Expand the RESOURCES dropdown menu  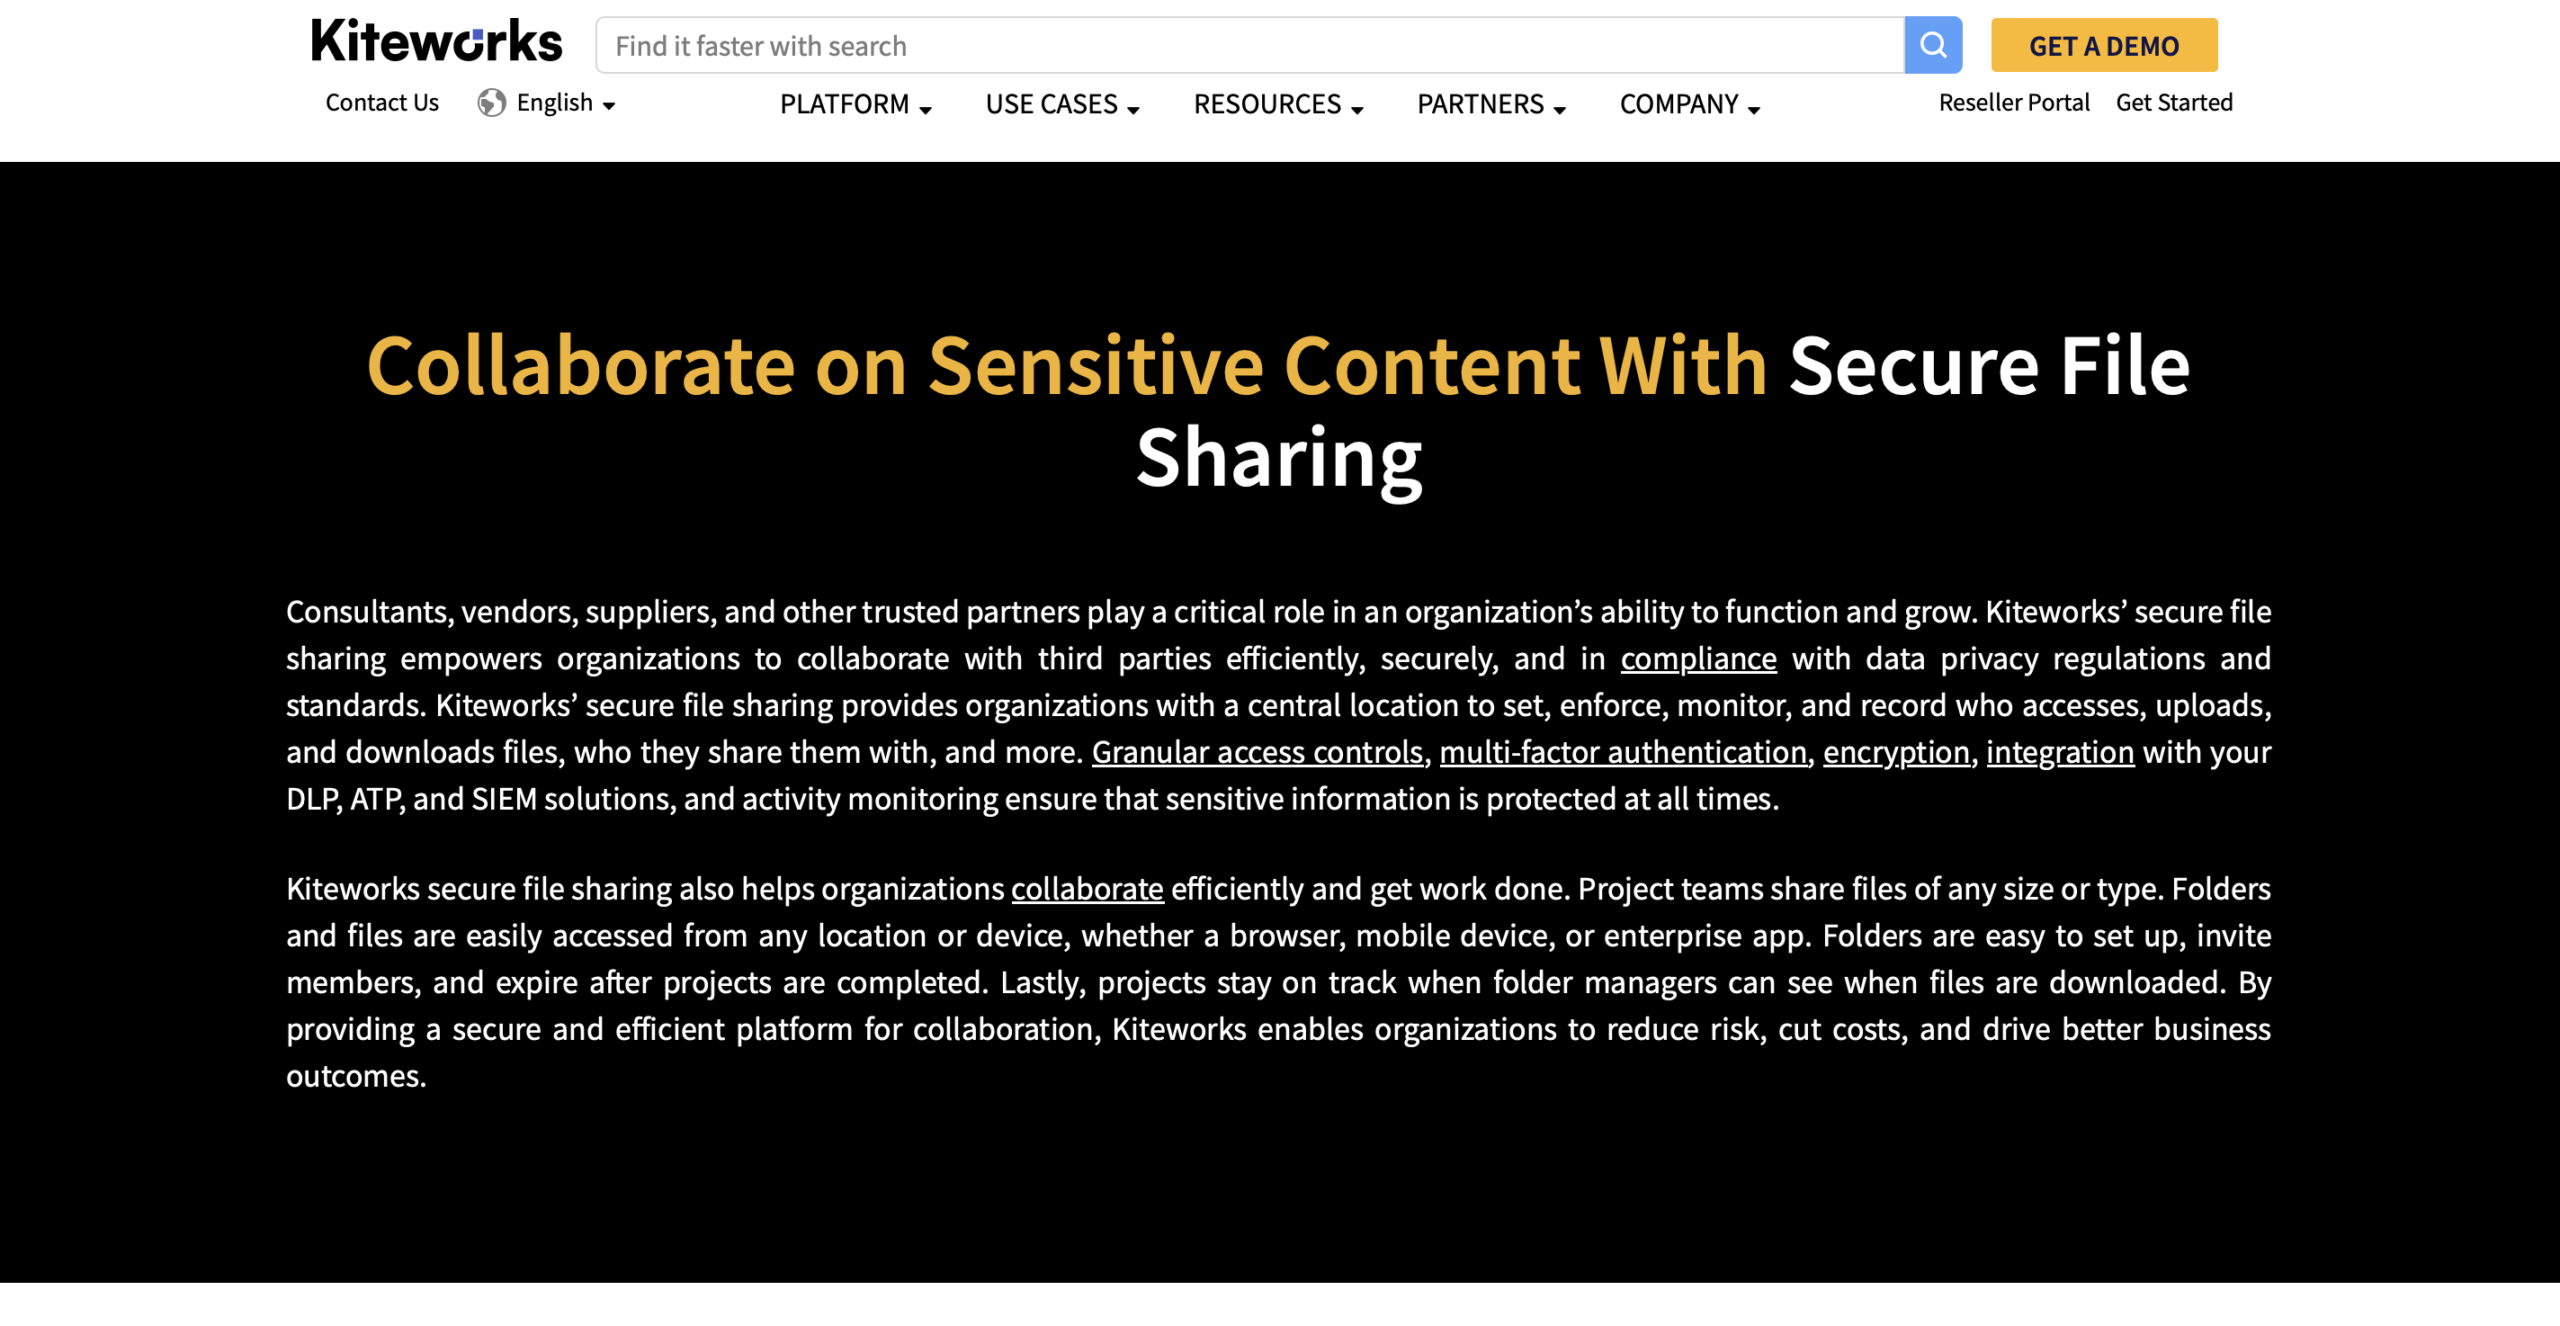point(1278,103)
